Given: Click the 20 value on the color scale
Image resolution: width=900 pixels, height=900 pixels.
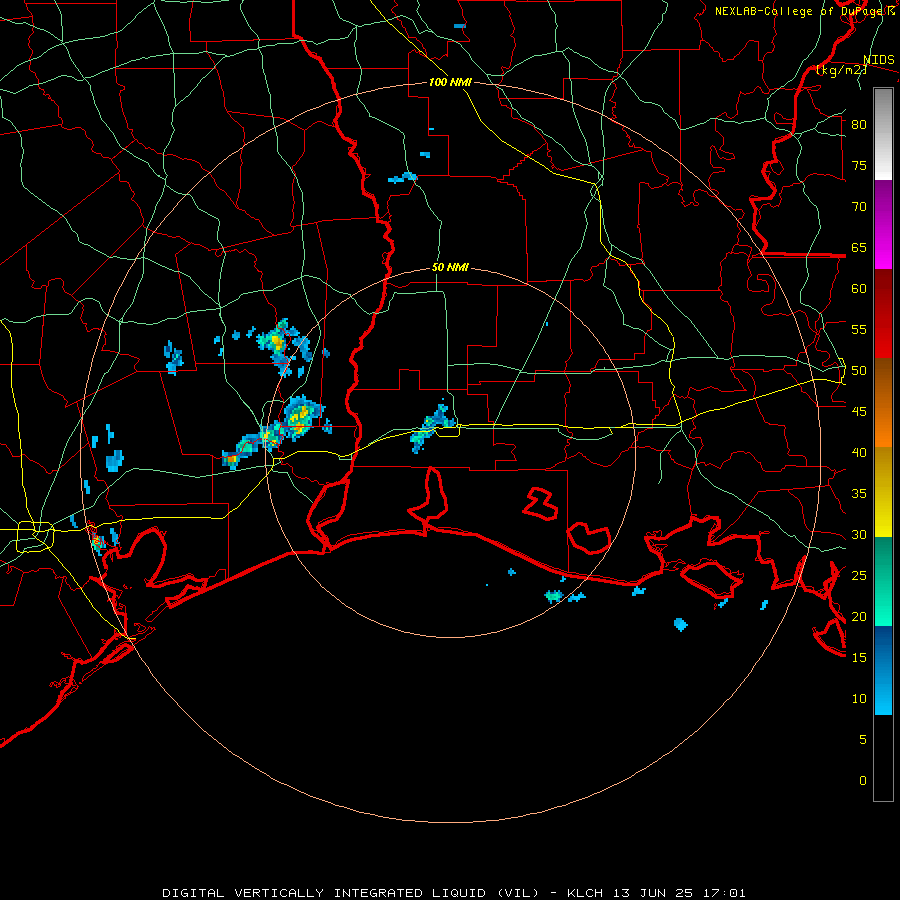Looking at the screenshot, I should (x=859, y=616).
